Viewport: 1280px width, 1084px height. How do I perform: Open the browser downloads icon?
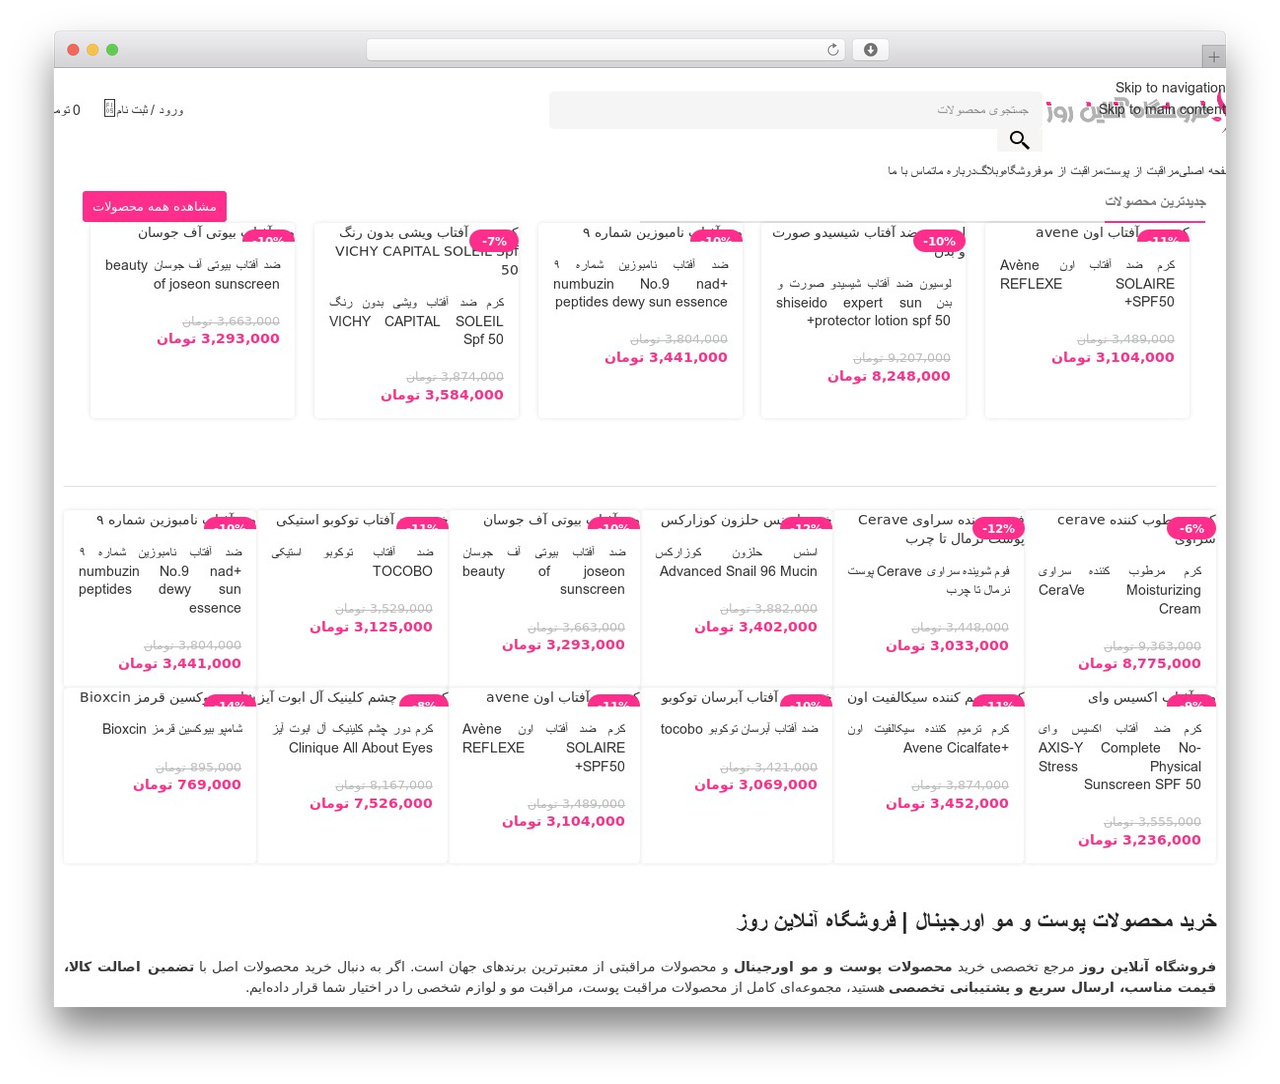[x=870, y=50]
